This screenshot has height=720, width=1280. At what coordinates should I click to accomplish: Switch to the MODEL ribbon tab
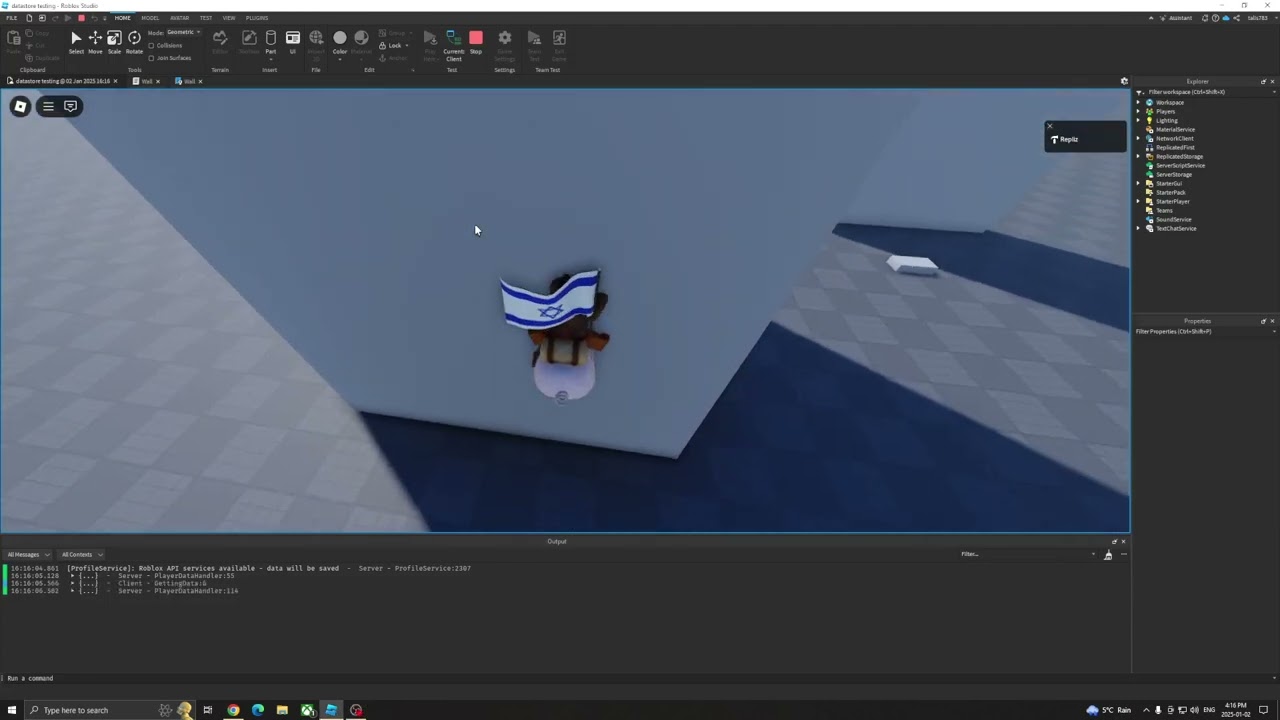150,18
